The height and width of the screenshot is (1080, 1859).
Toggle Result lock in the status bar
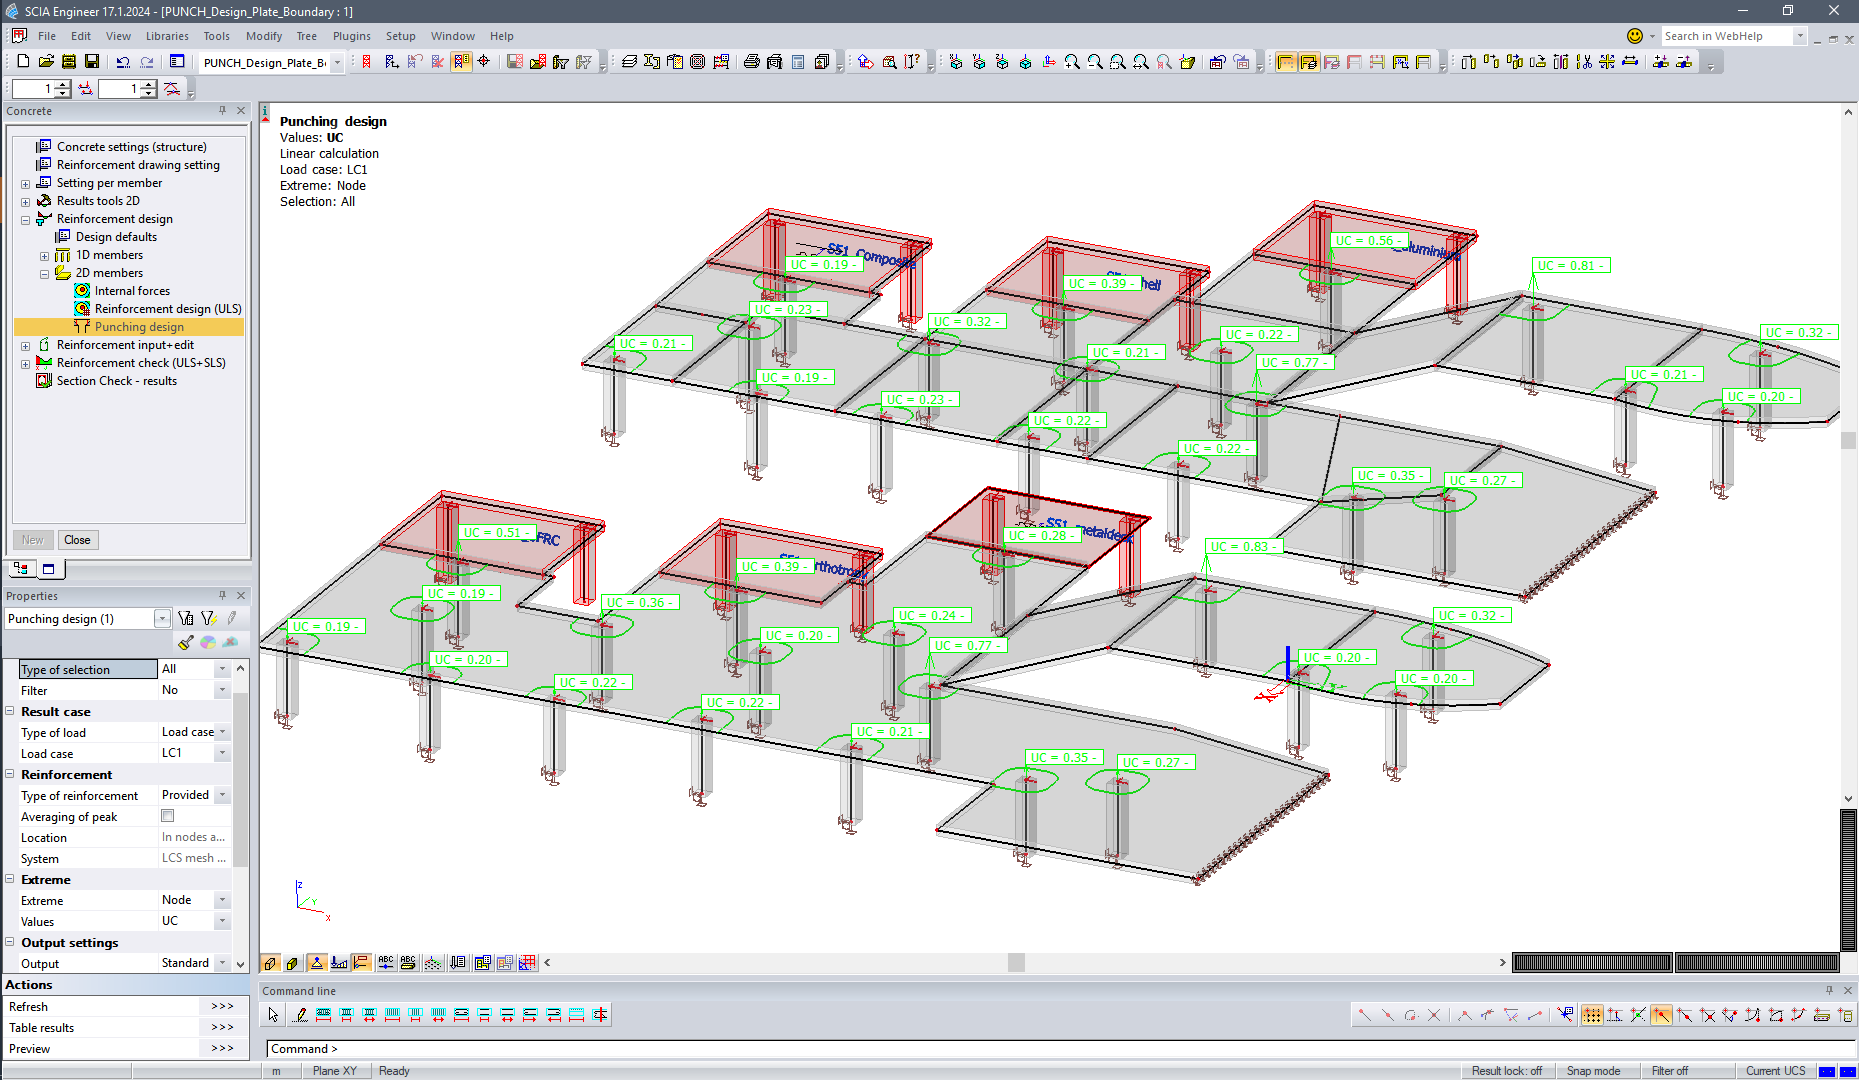[1506, 1071]
